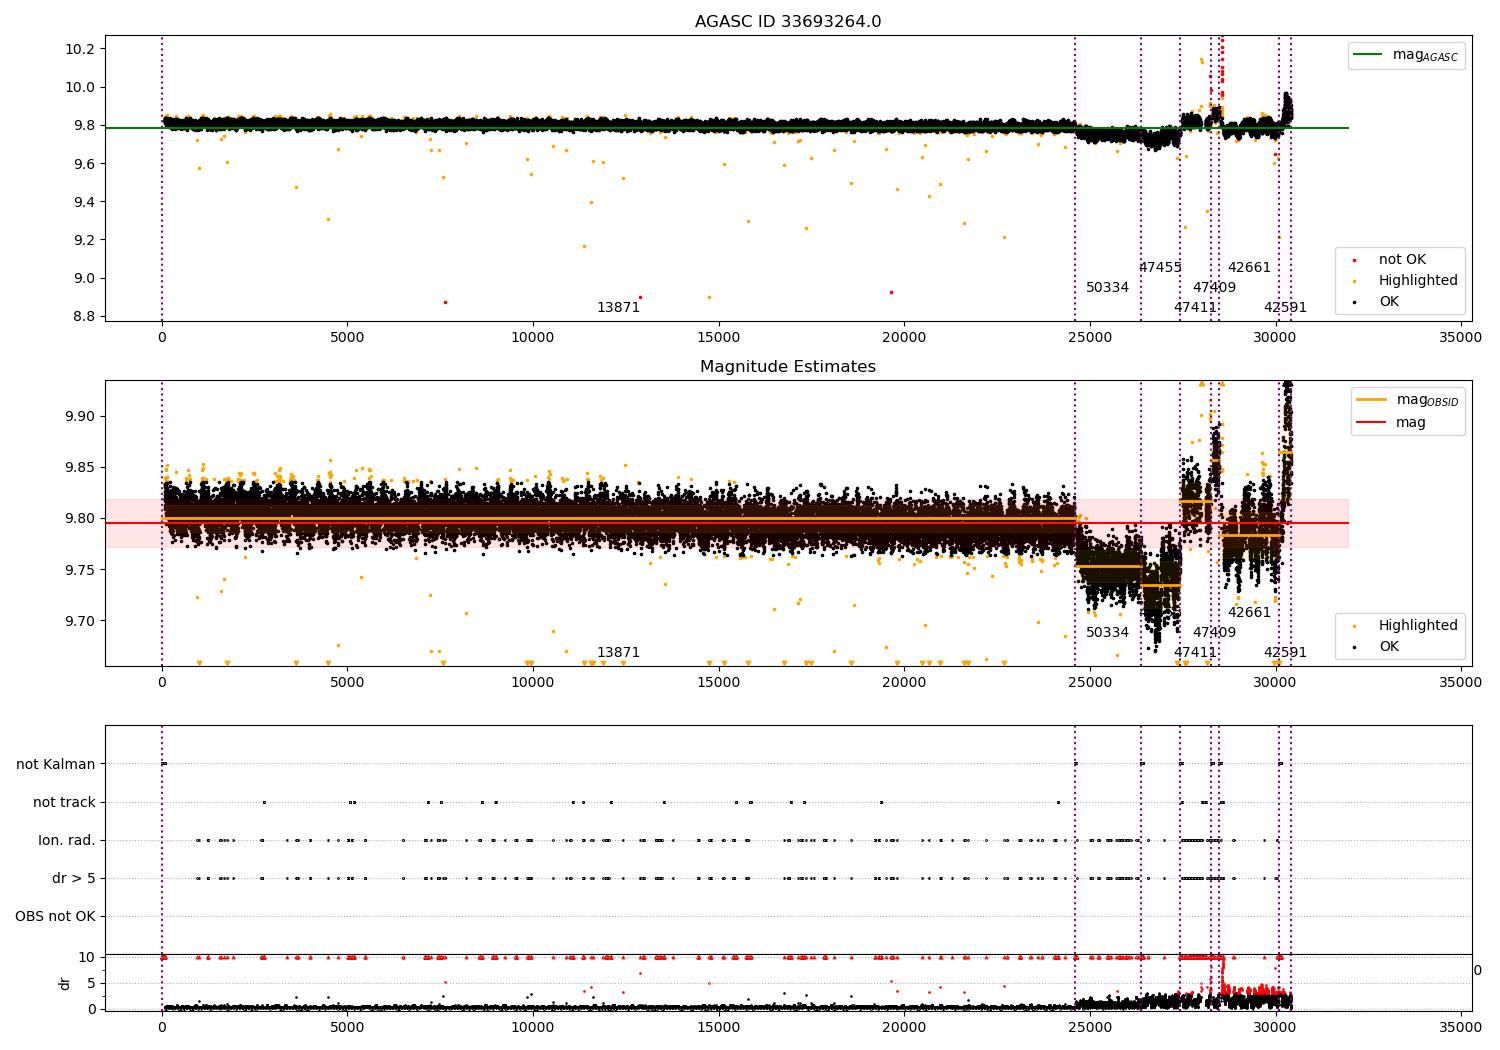Click the '9.70' y-axis tick label

(80, 622)
